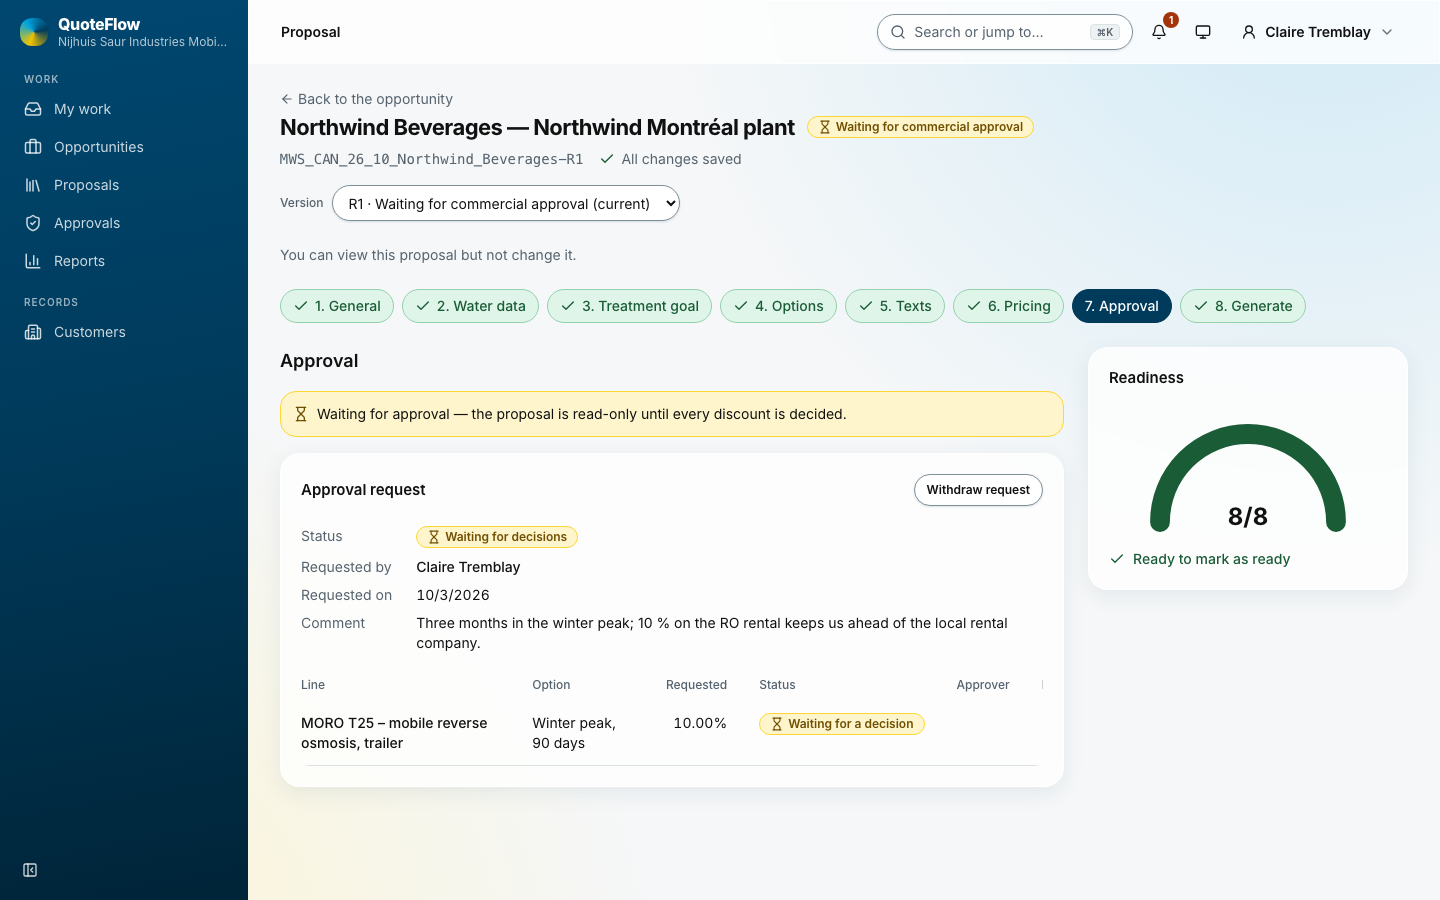The image size is (1440, 900).
Task: Click the My work inbox icon
Action: [33, 109]
